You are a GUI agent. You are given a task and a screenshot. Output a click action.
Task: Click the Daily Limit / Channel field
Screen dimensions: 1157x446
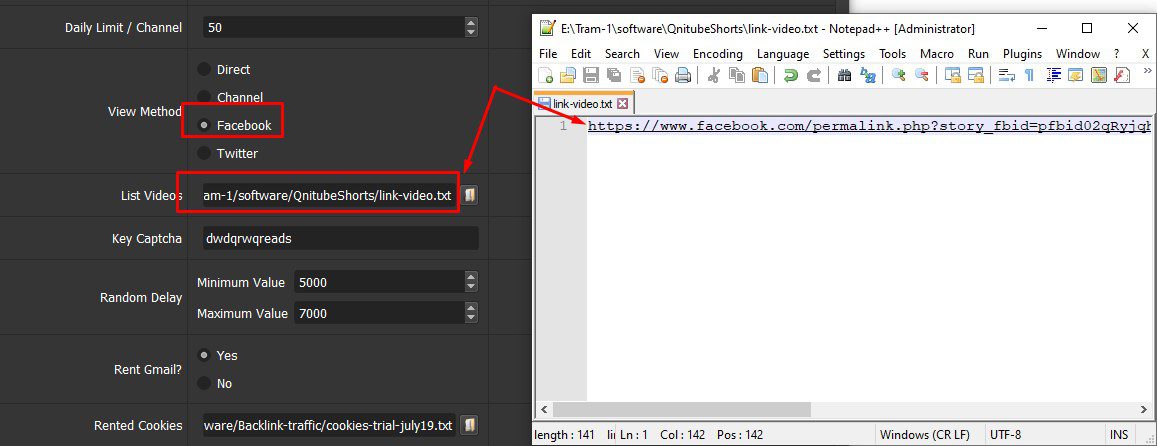pyautogui.click(x=334, y=28)
